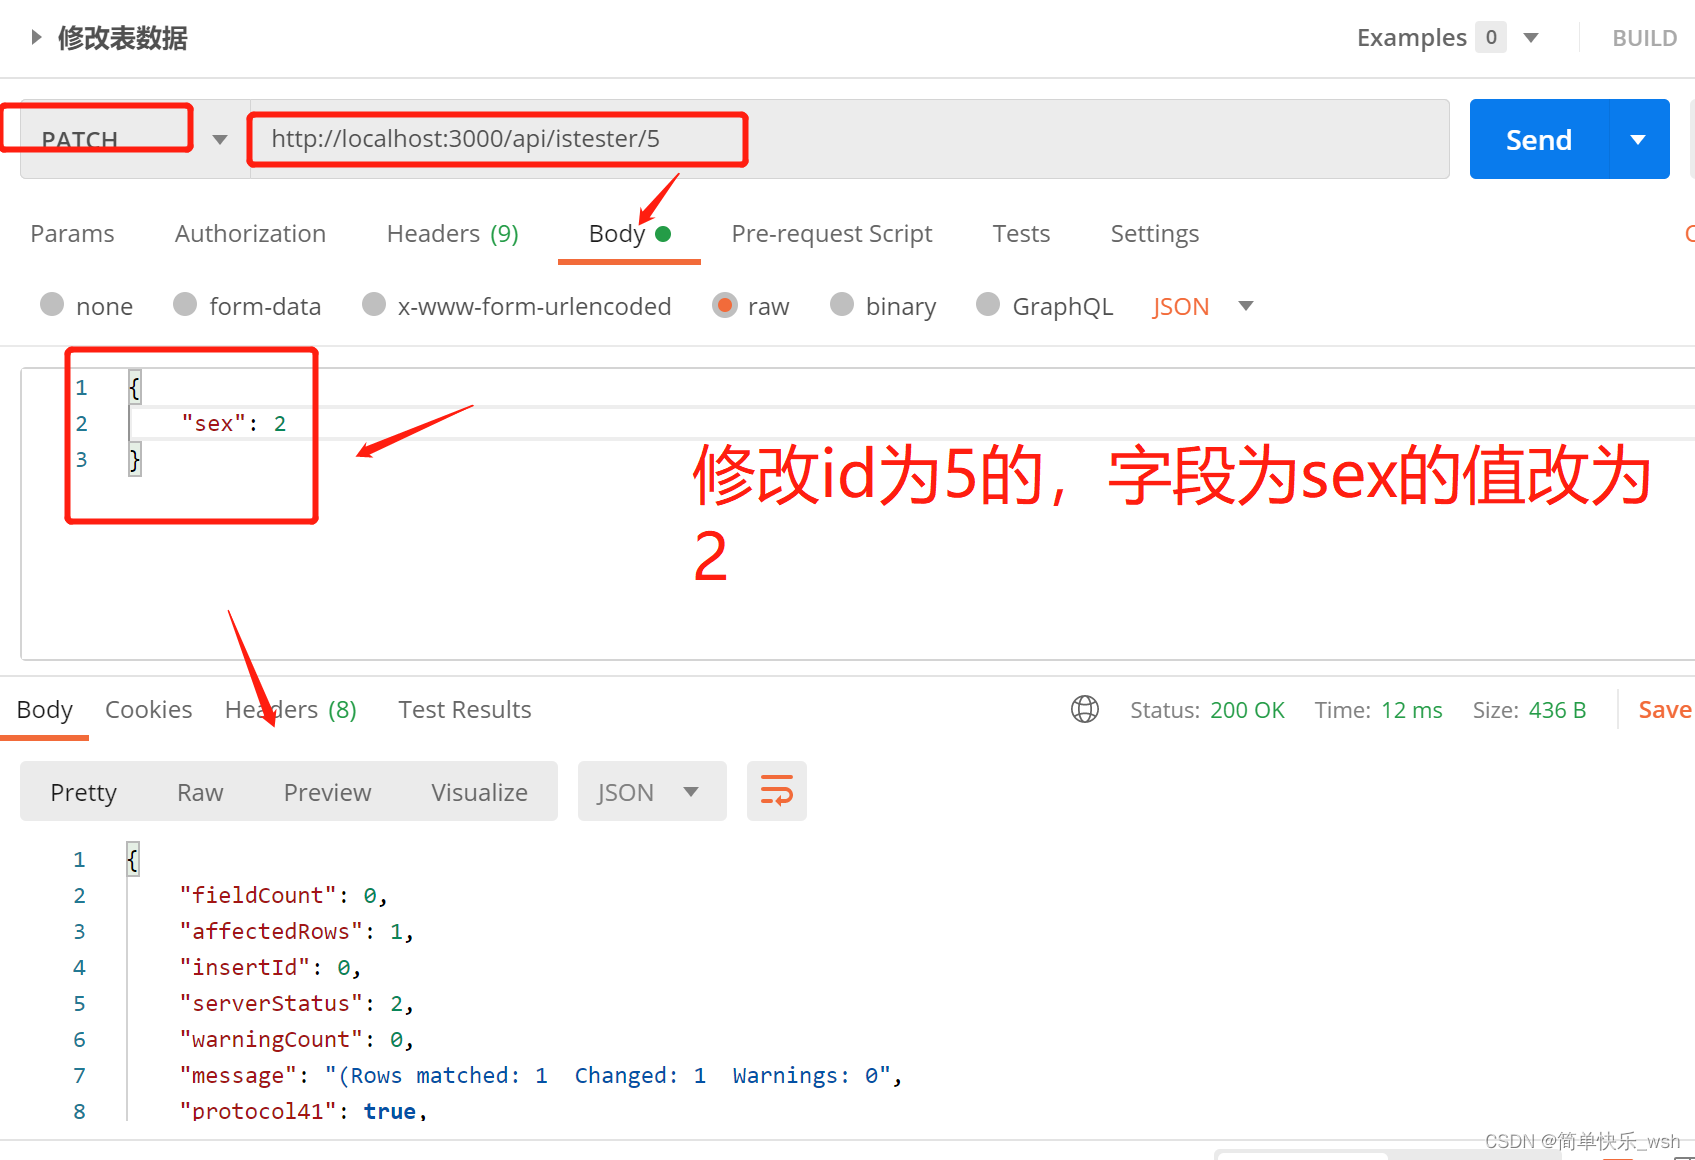Open the response JSON format dropdown
The width and height of the screenshot is (1695, 1160).
pyautogui.click(x=651, y=791)
